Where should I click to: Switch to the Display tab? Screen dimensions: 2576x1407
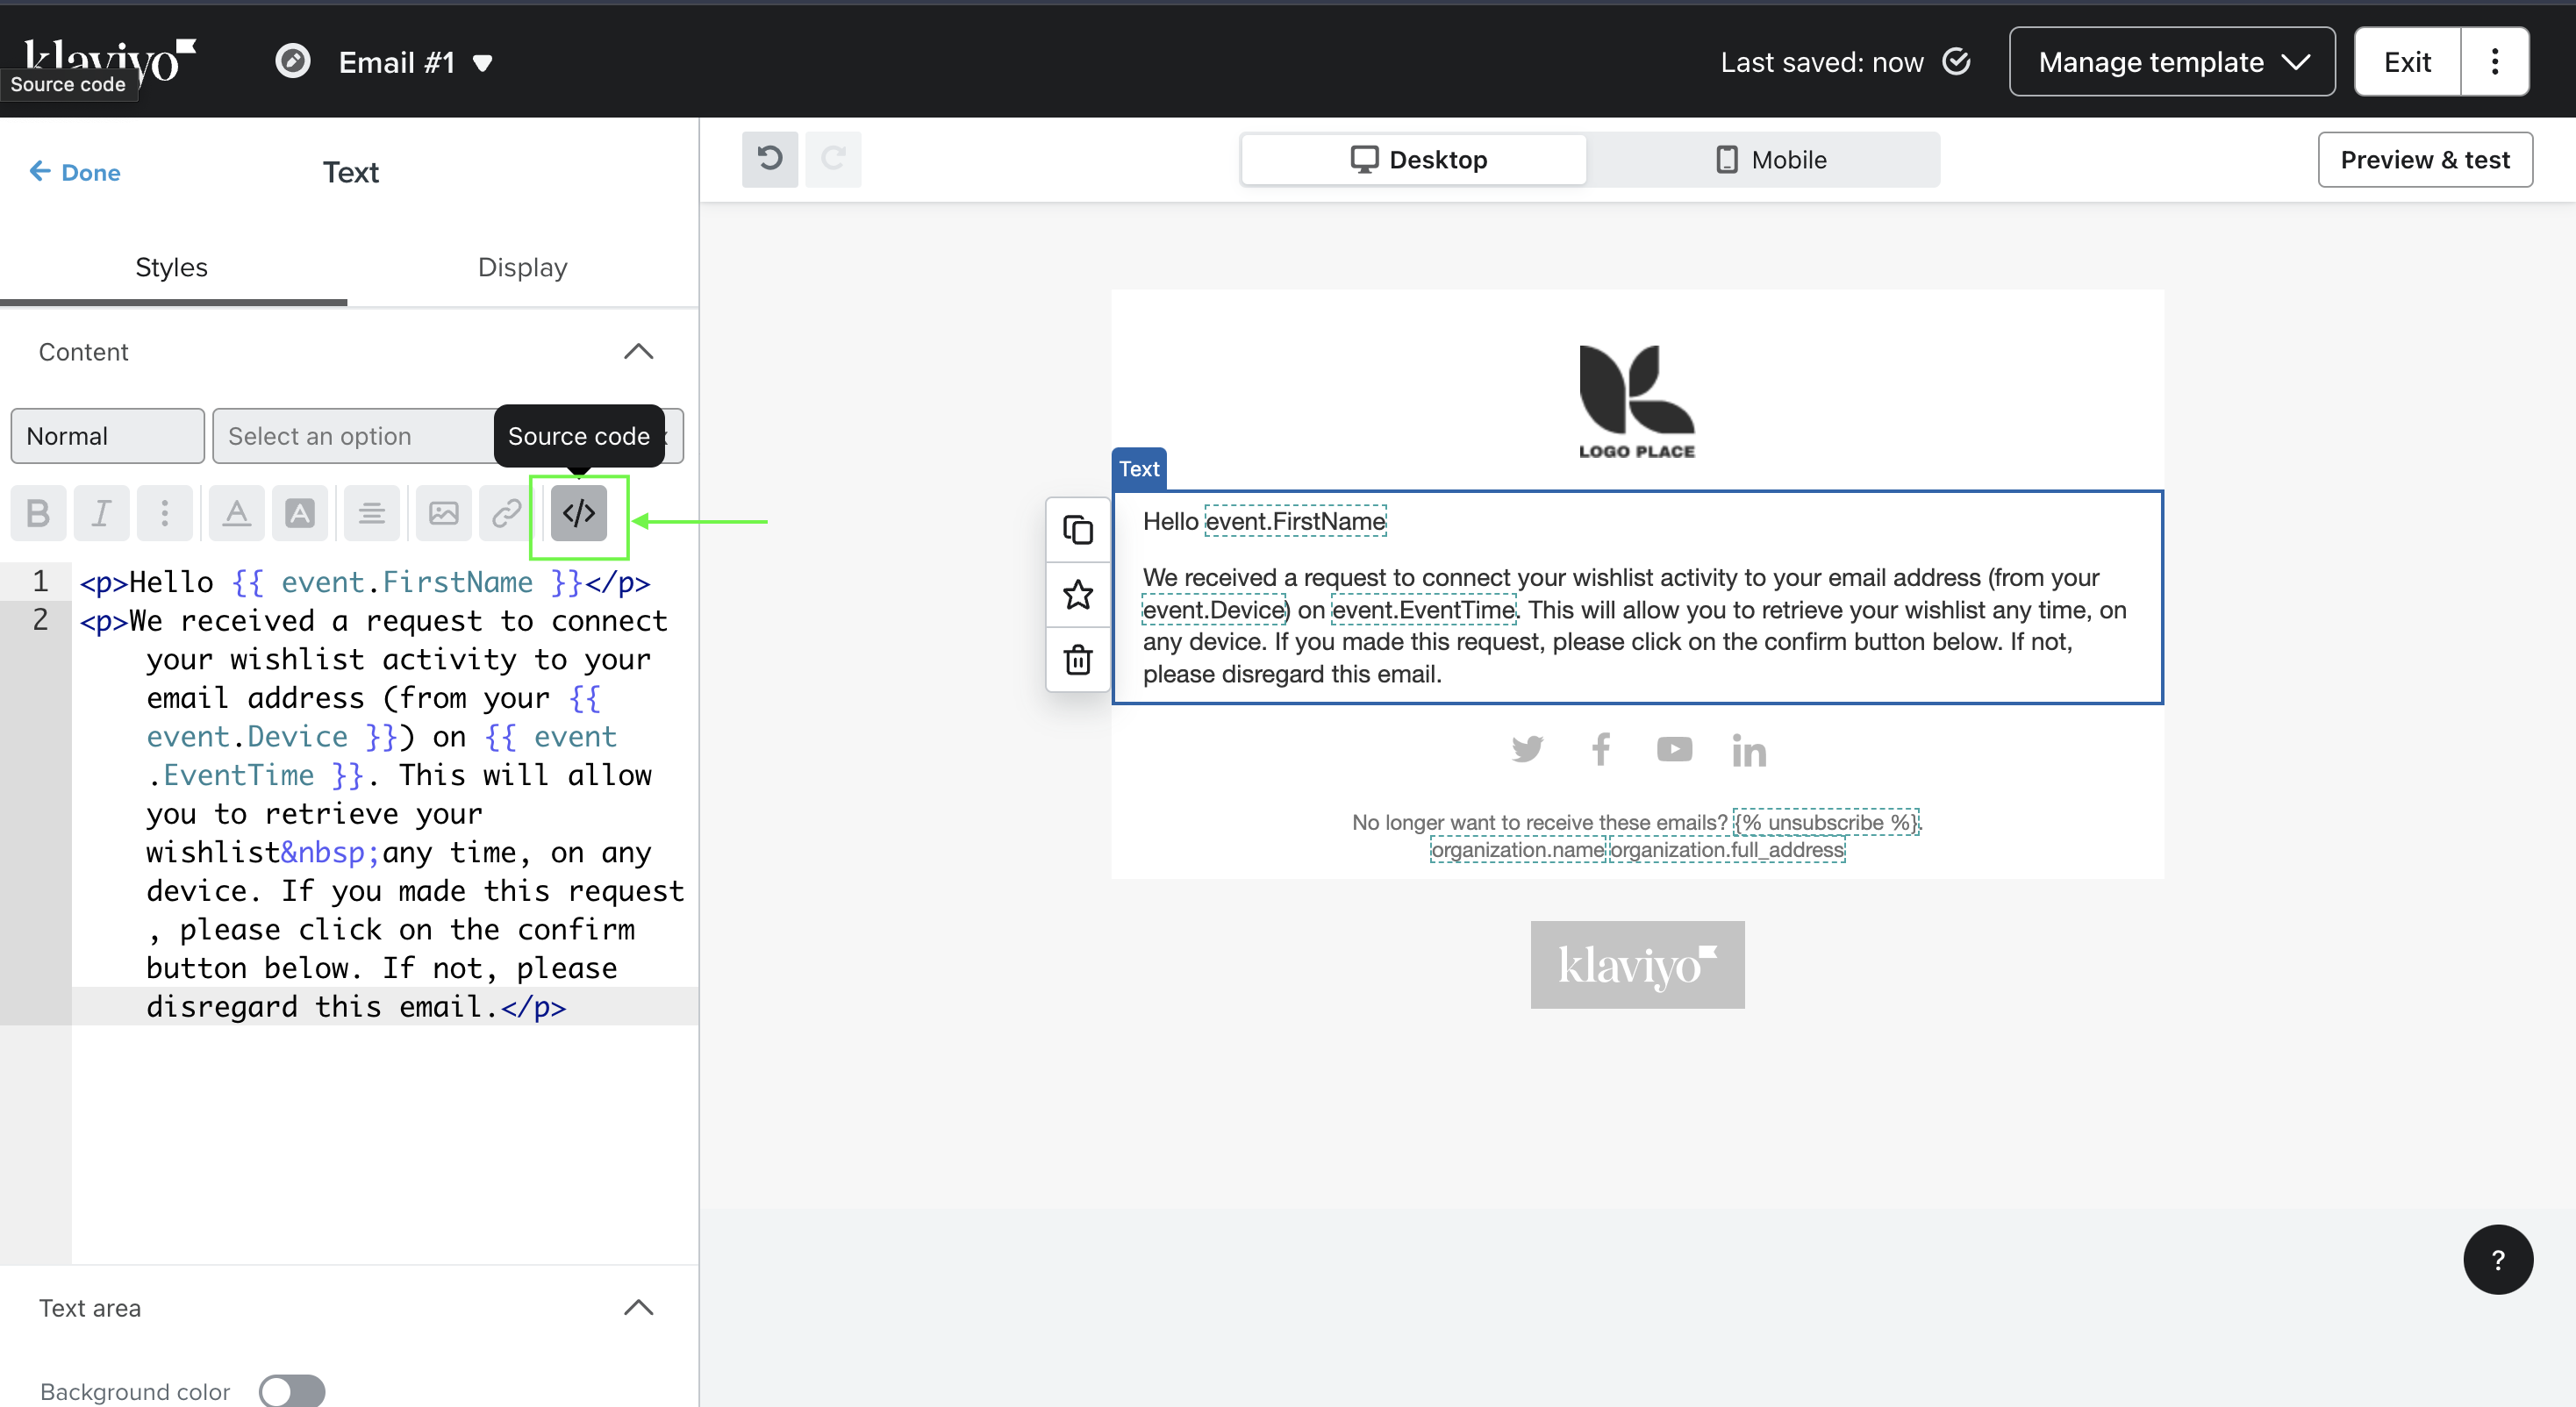pyautogui.click(x=522, y=267)
